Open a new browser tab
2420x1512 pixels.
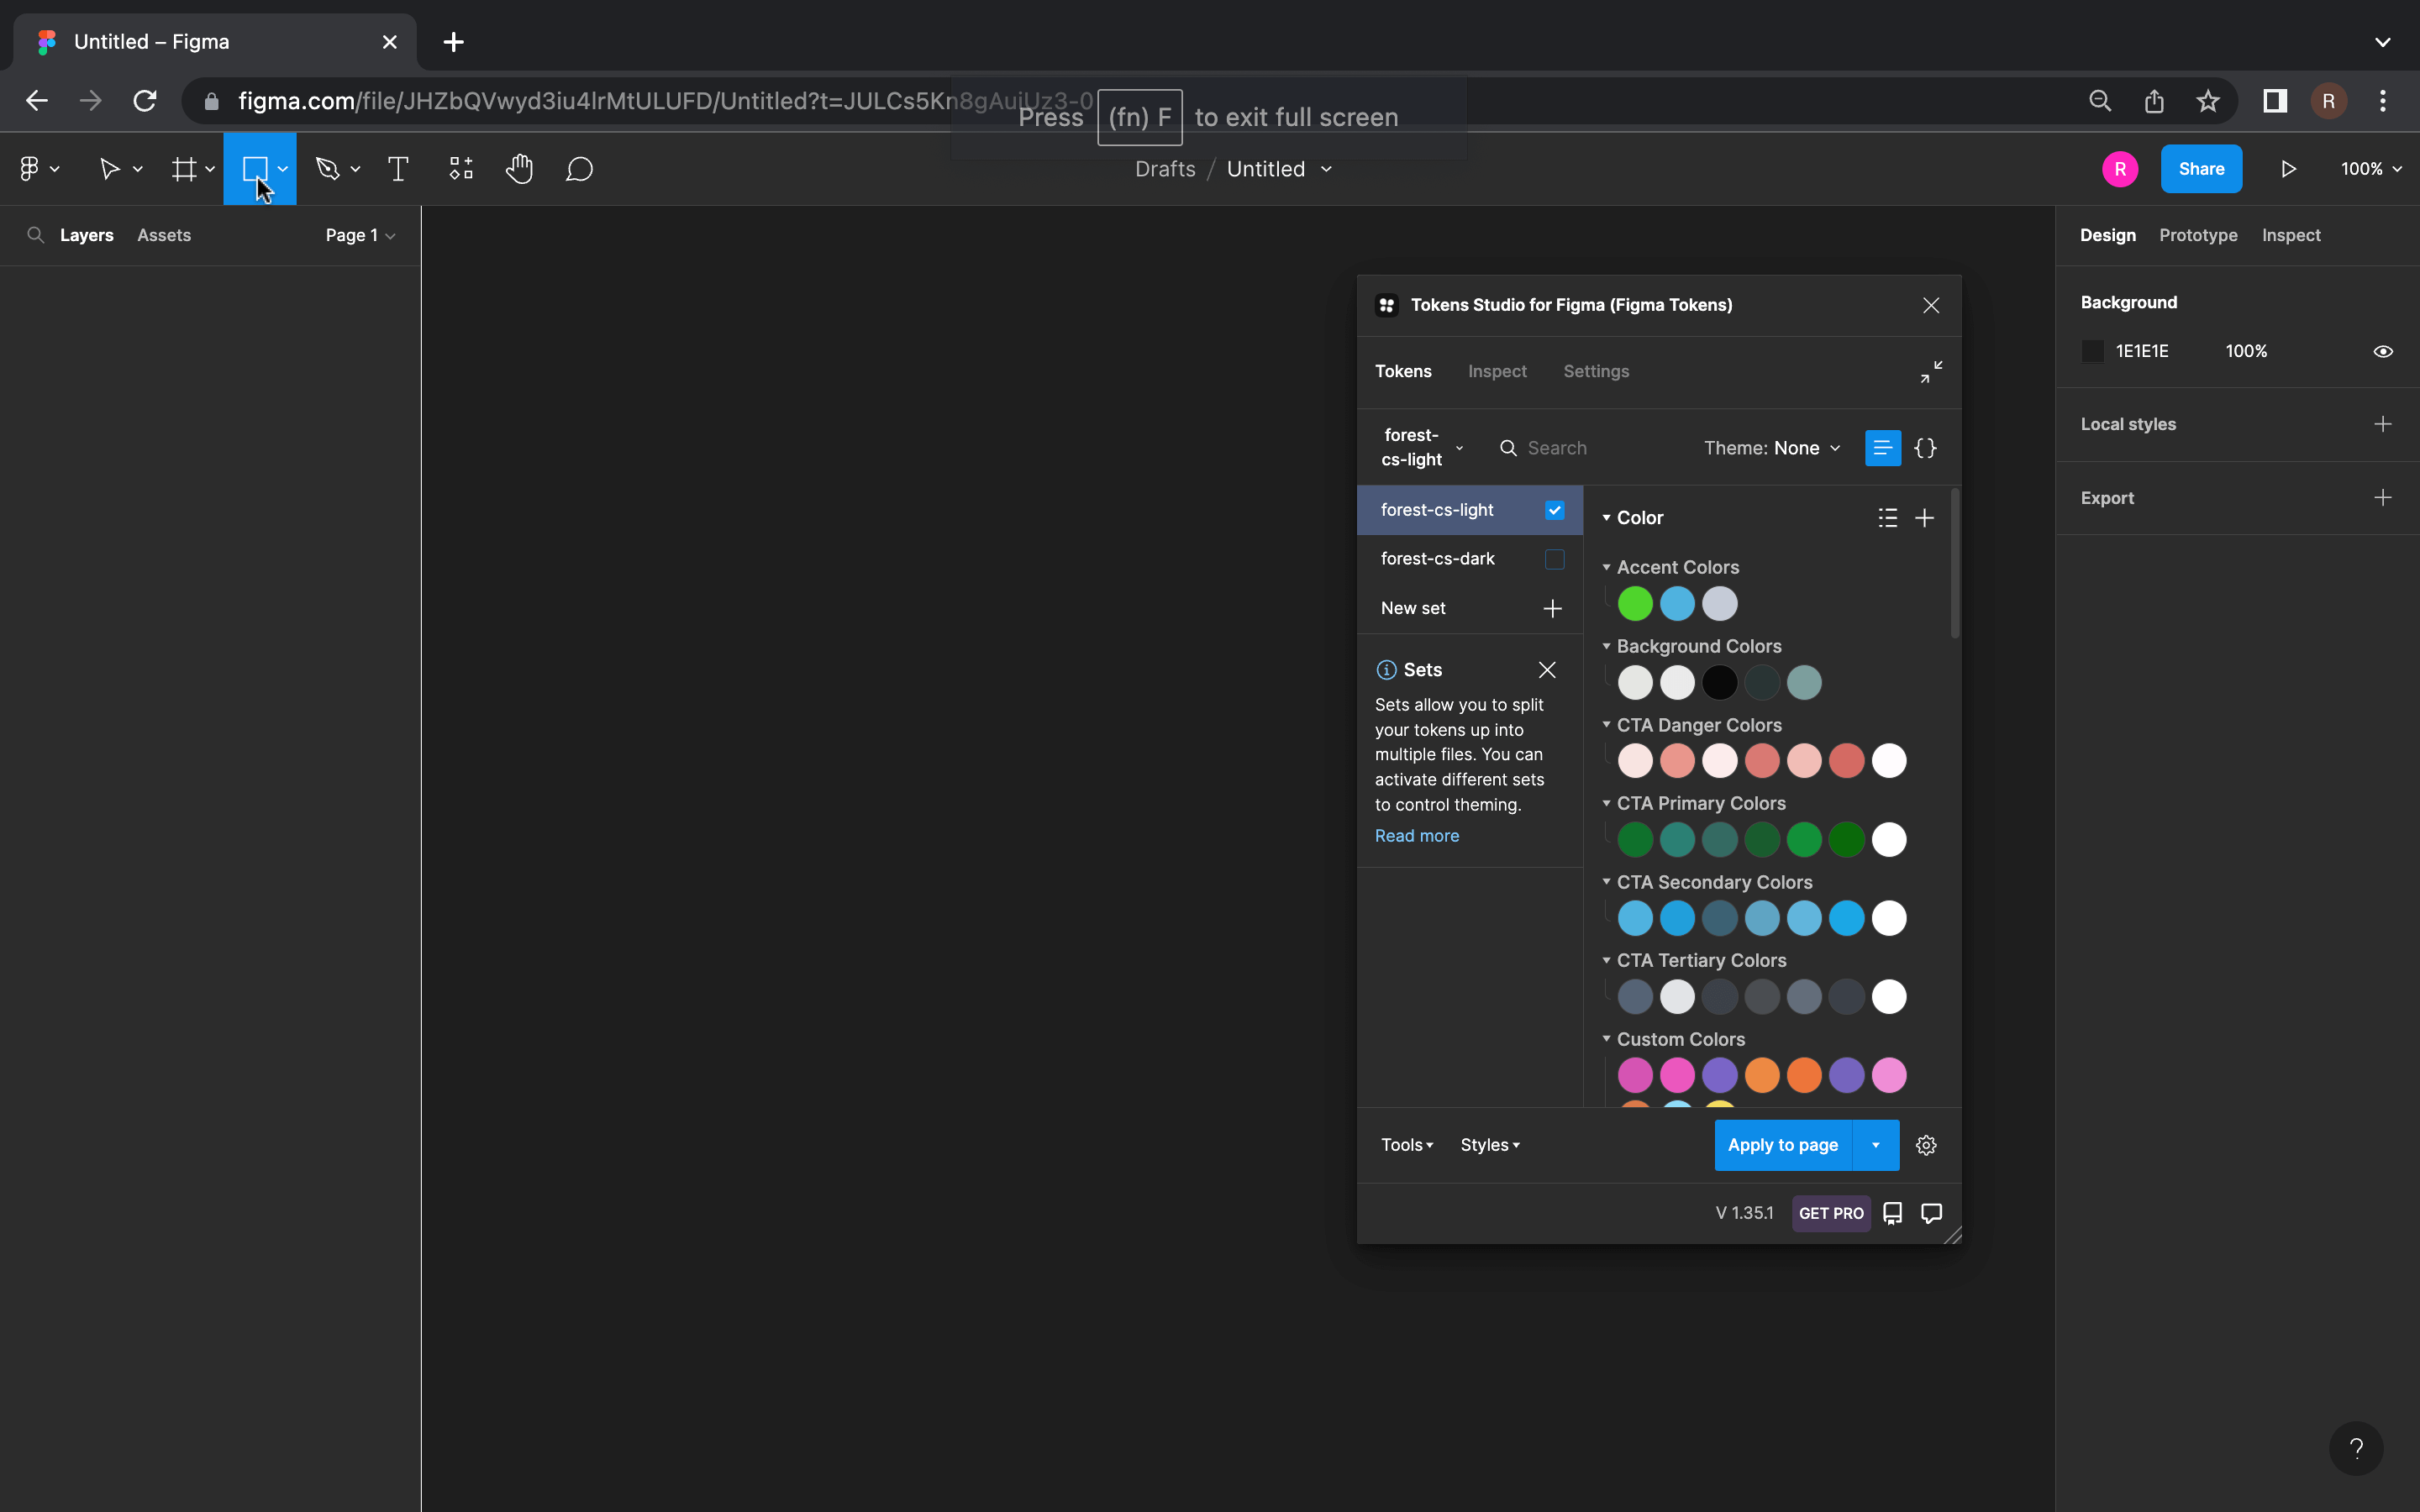tap(453, 42)
